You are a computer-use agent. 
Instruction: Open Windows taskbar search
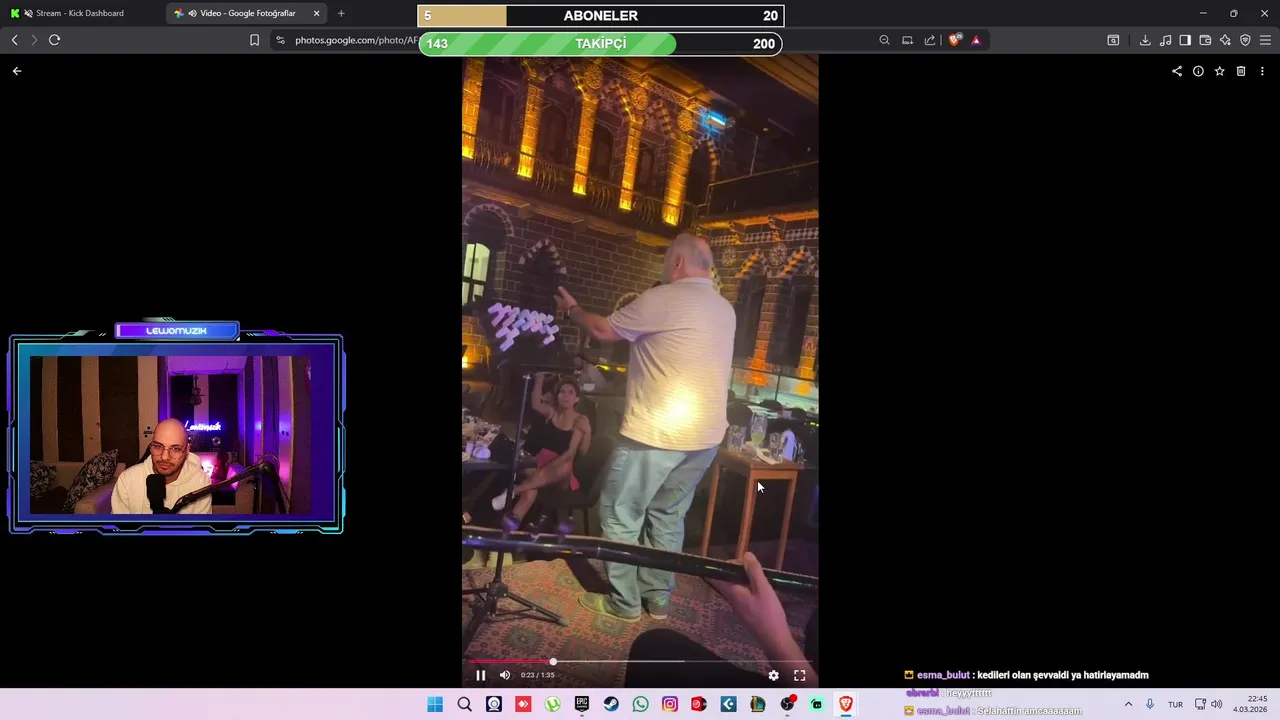point(464,704)
